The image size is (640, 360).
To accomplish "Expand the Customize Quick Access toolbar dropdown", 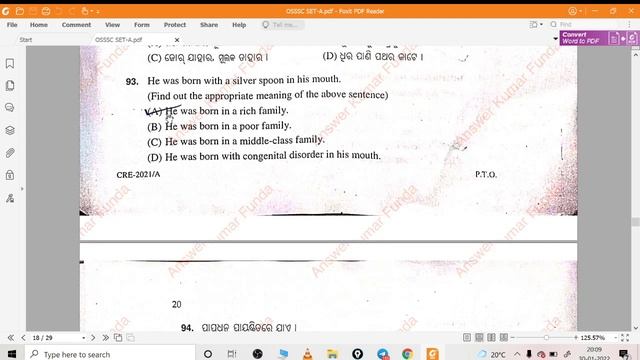I will tap(98, 12).
